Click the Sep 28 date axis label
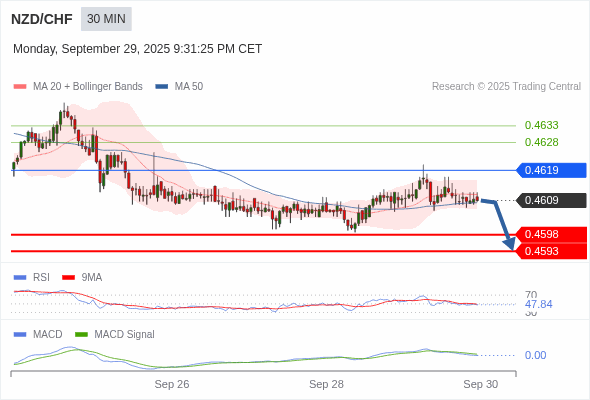 (326, 384)
